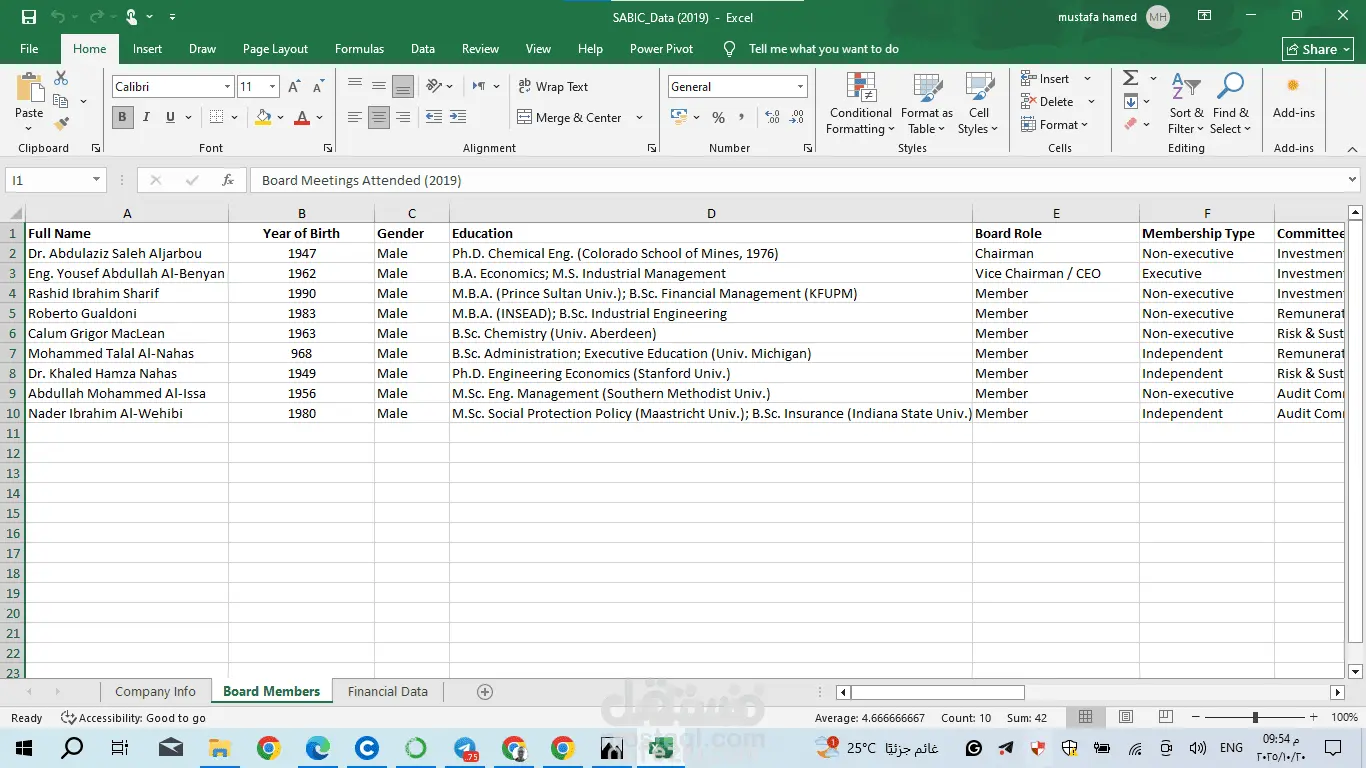
Task: Open Cell Styles dropdown
Action: pos(979,103)
